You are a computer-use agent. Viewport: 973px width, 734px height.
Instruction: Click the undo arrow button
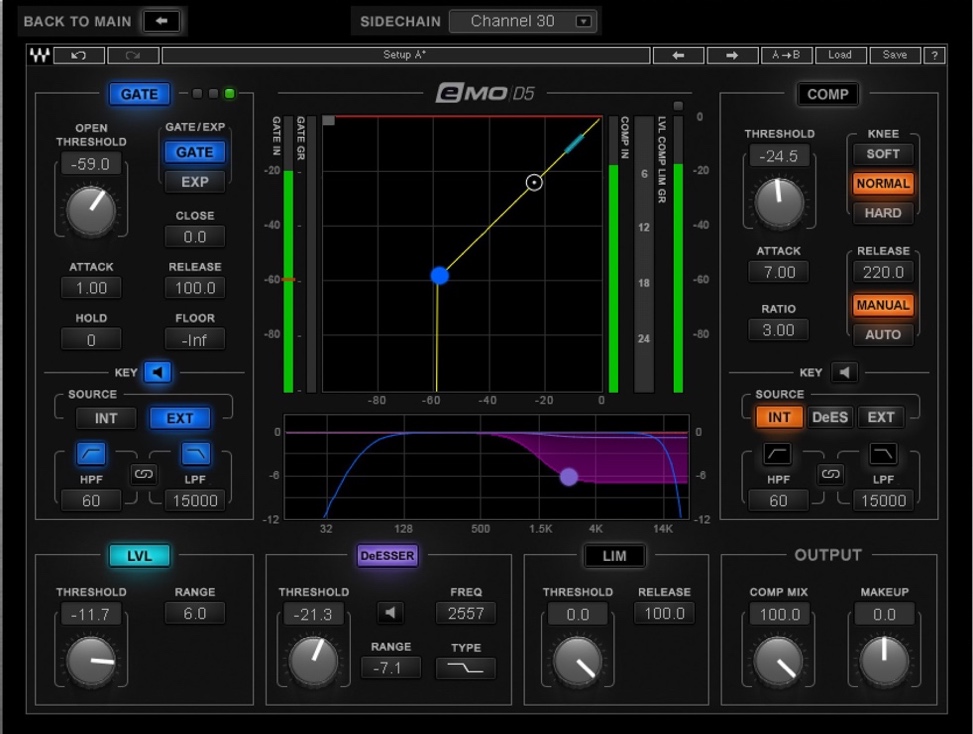coord(79,55)
